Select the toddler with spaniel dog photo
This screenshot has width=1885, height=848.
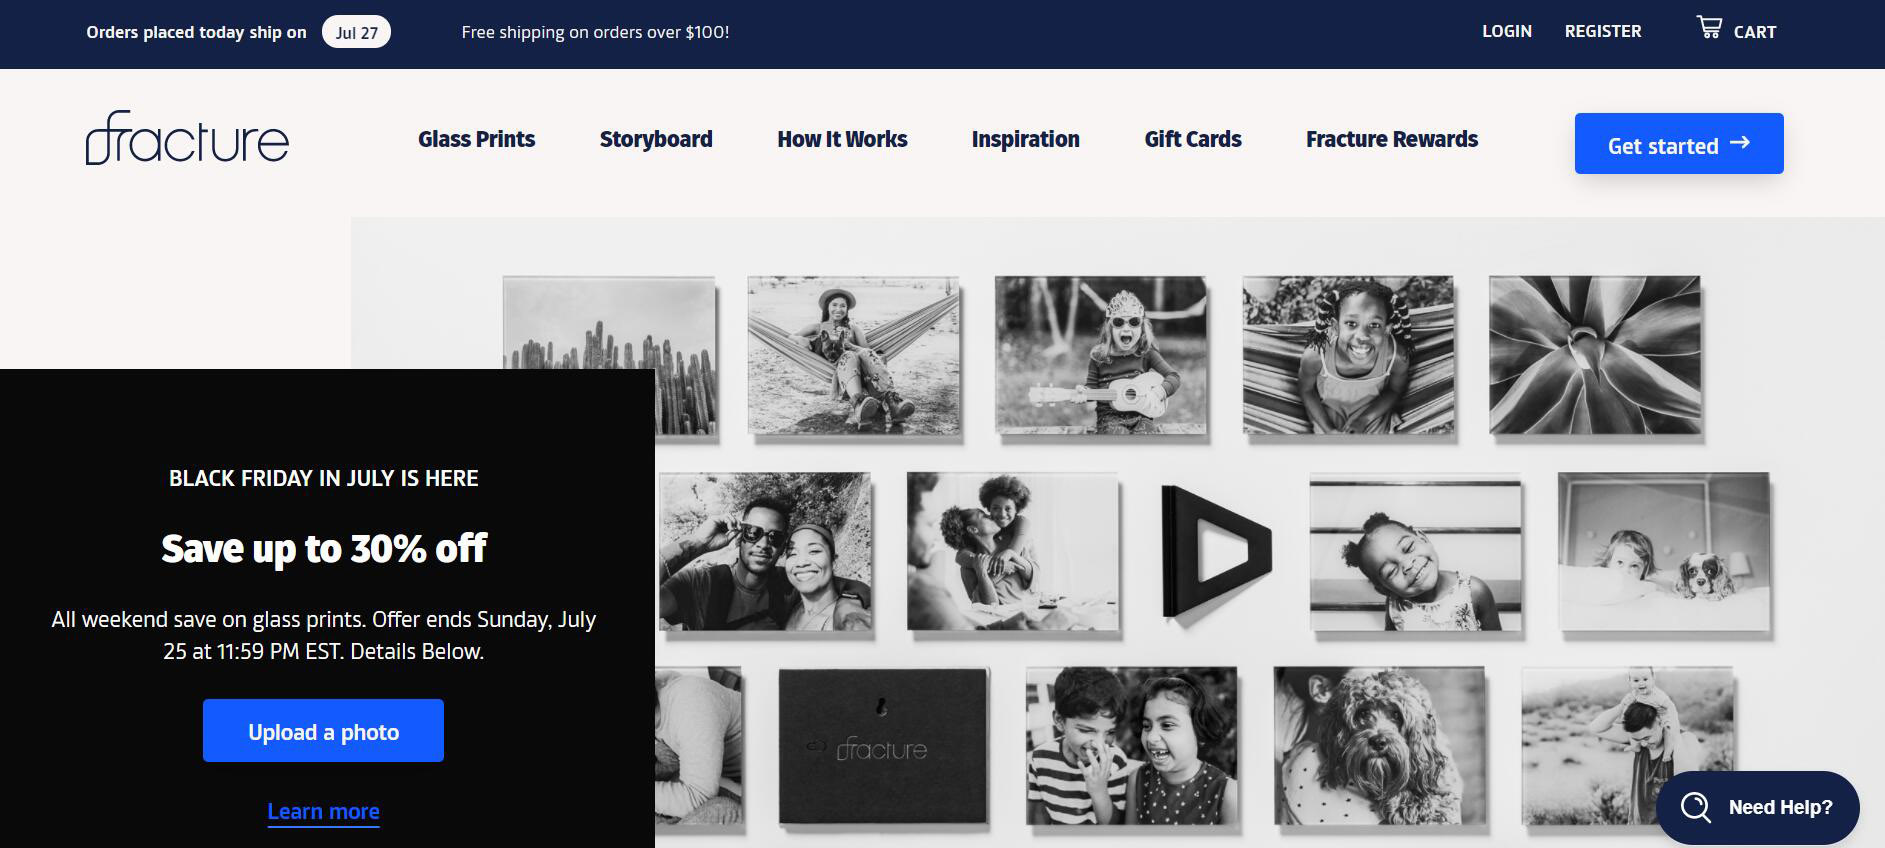pyautogui.click(x=1664, y=551)
